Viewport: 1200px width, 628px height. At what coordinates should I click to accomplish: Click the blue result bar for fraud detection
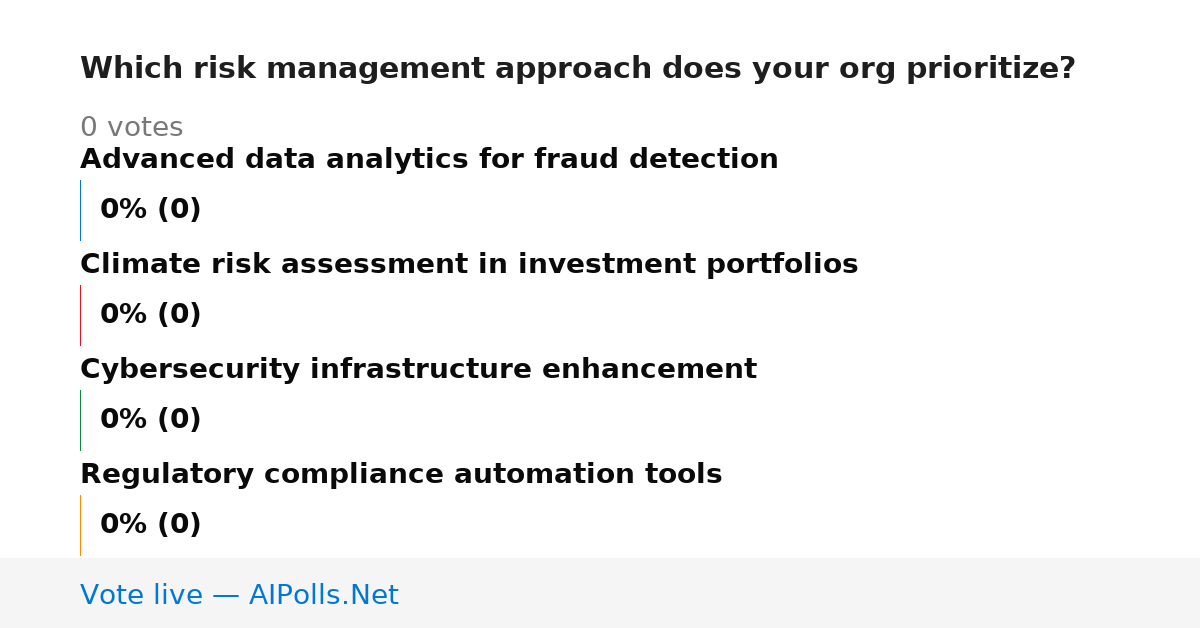(80, 210)
